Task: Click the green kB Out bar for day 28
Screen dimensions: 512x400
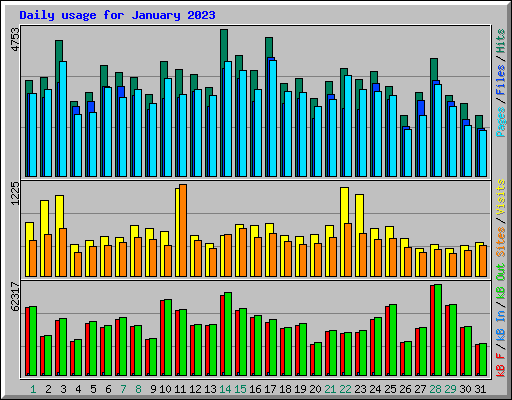Action: [x=438, y=330]
